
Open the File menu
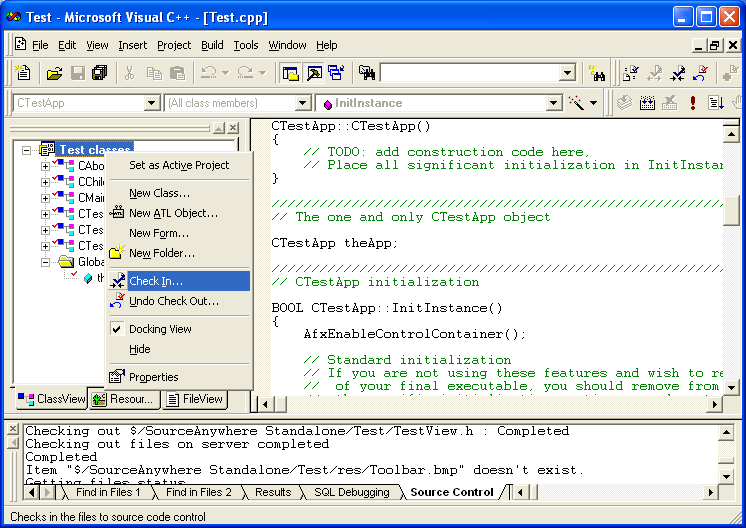pyautogui.click(x=40, y=45)
